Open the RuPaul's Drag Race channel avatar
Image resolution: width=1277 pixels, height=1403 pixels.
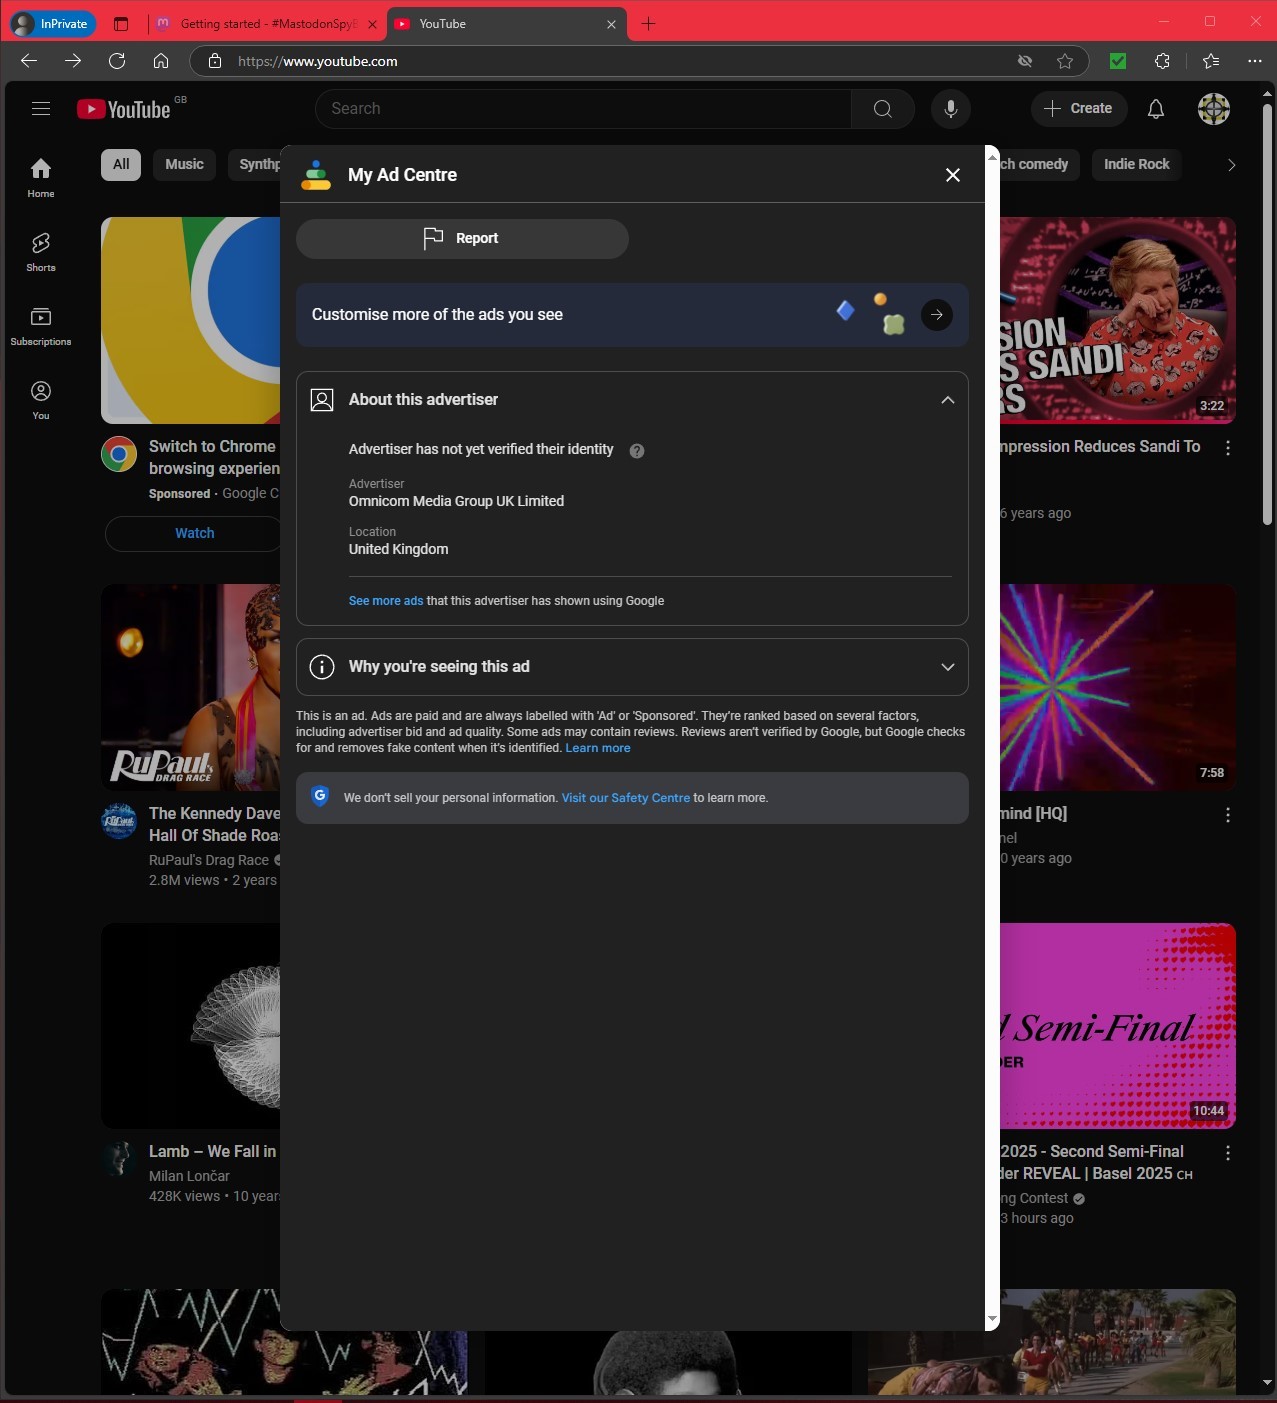point(119,822)
